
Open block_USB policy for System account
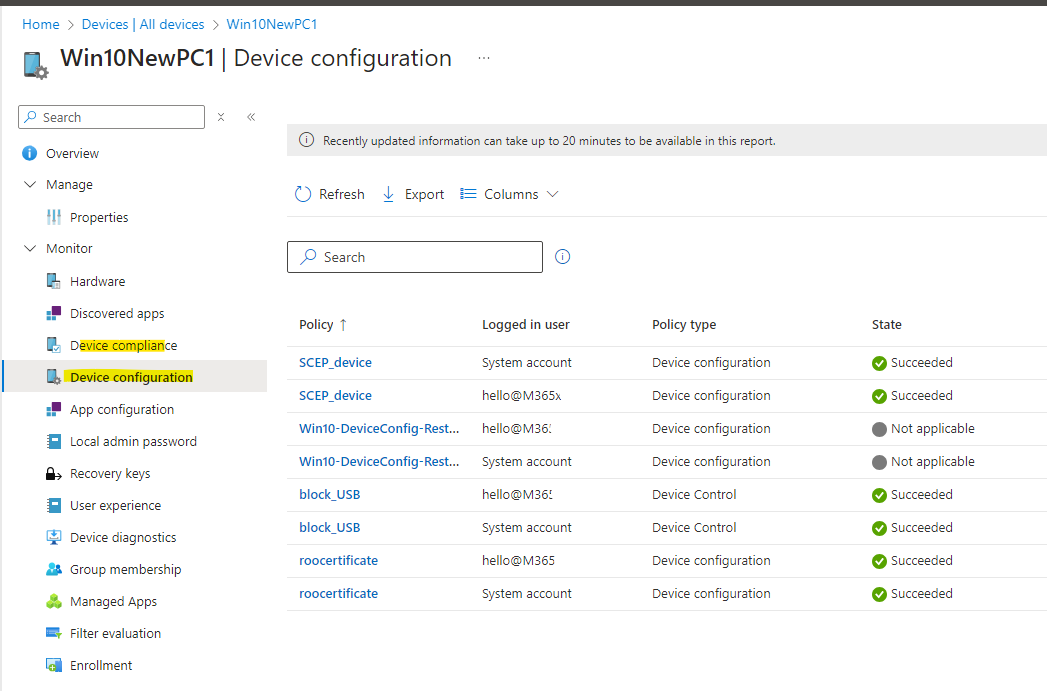[x=329, y=528]
